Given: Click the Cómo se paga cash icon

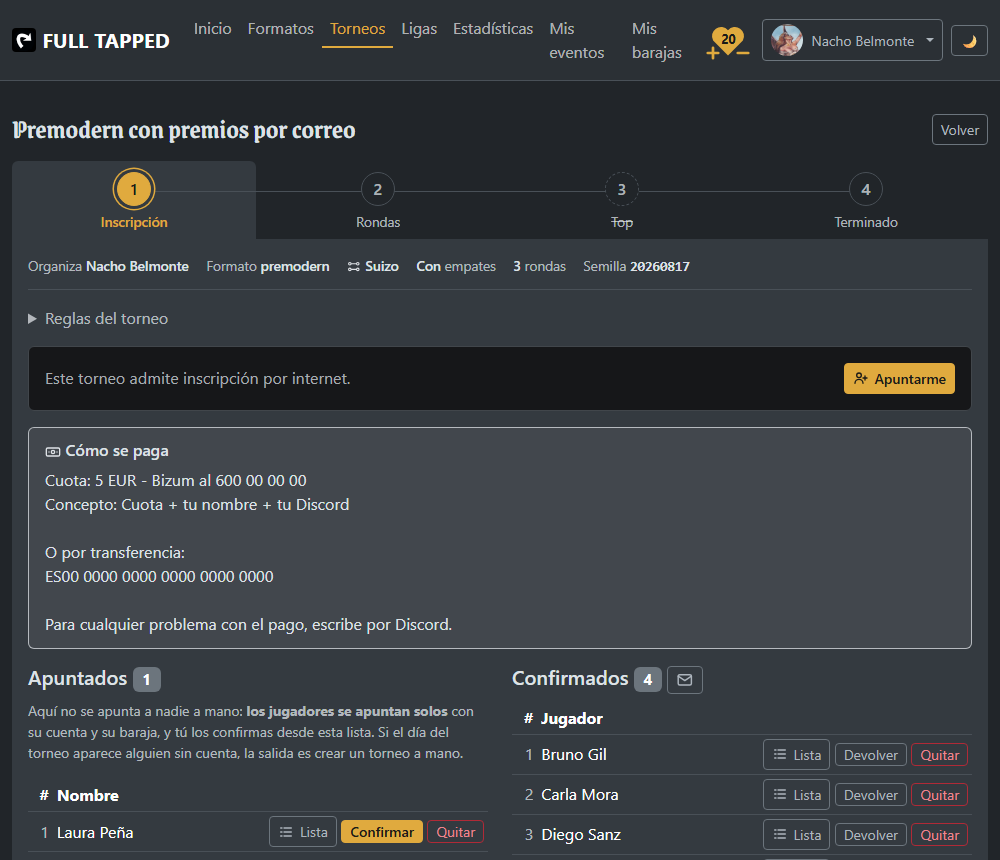Looking at the screenshot, I should tap(53, 452).
